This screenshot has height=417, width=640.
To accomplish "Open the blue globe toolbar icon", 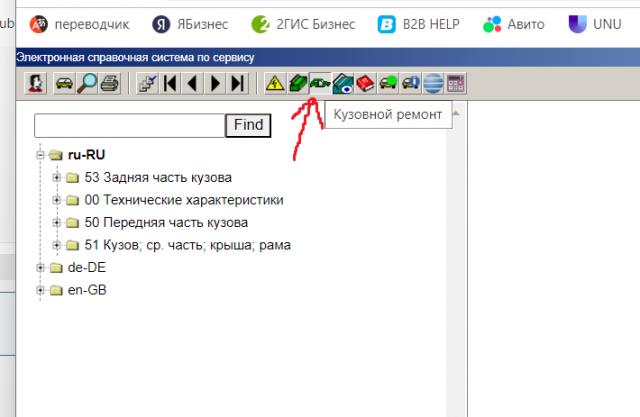I will click(x=433, y=83).
